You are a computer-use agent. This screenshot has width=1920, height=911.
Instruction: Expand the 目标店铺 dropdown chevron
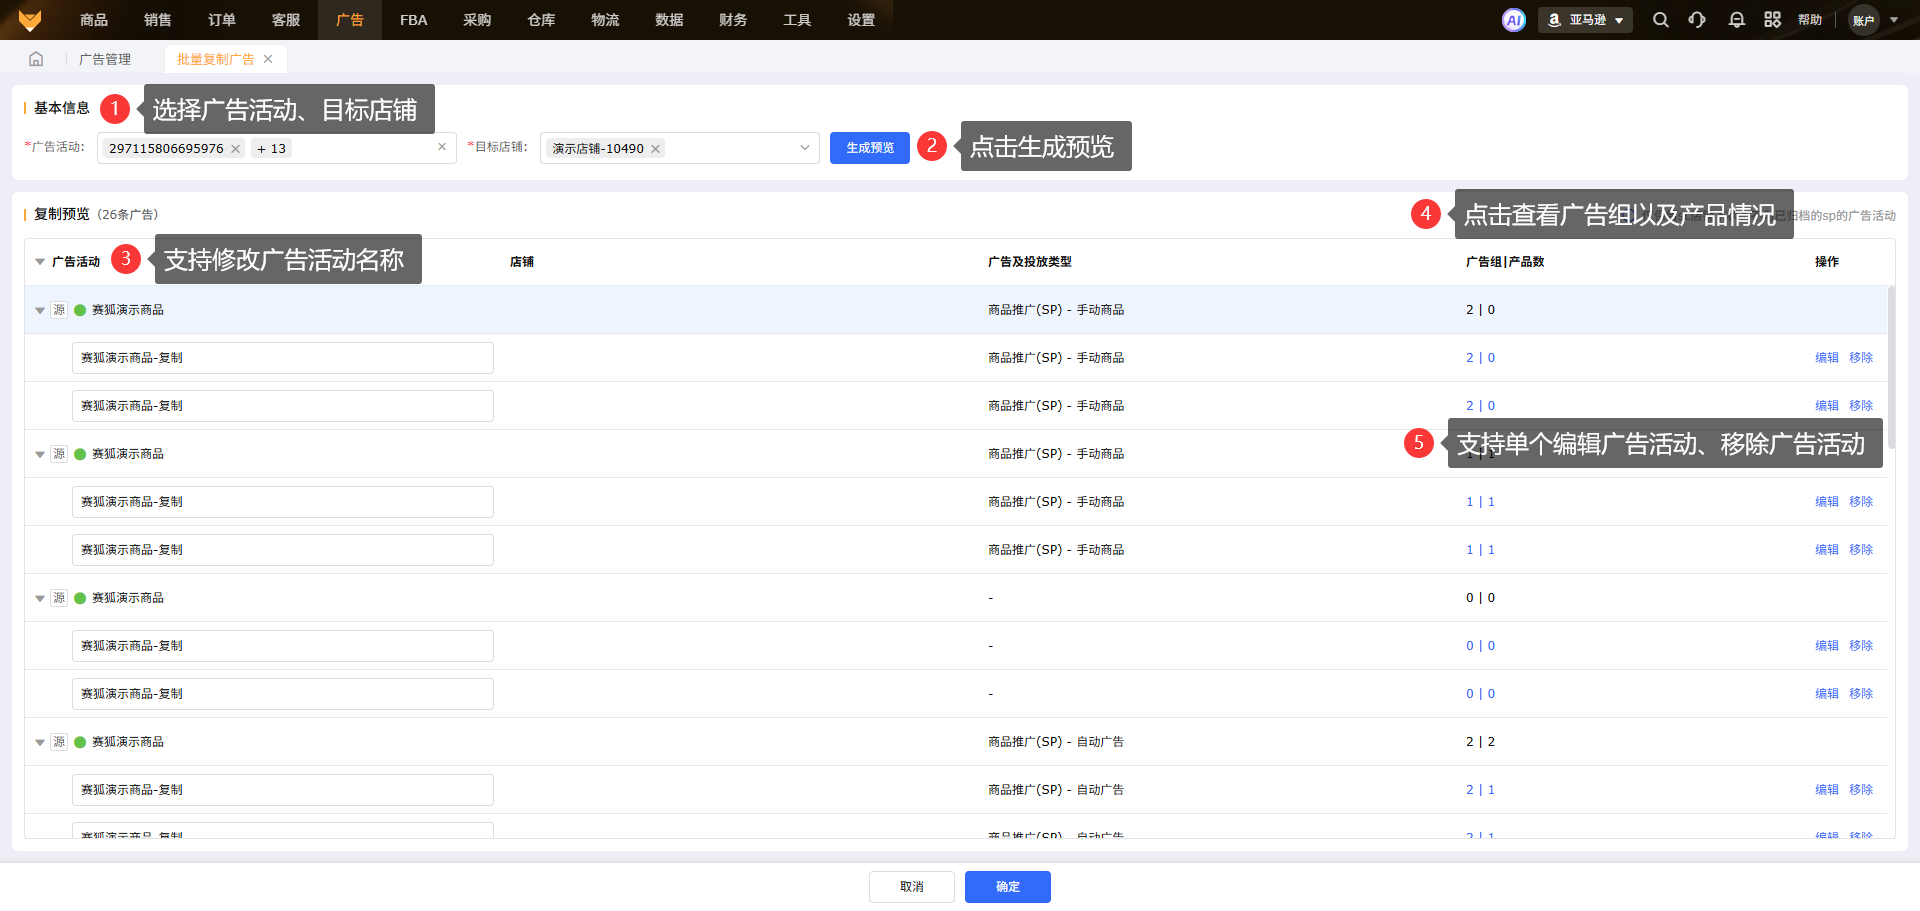(805, 148)
